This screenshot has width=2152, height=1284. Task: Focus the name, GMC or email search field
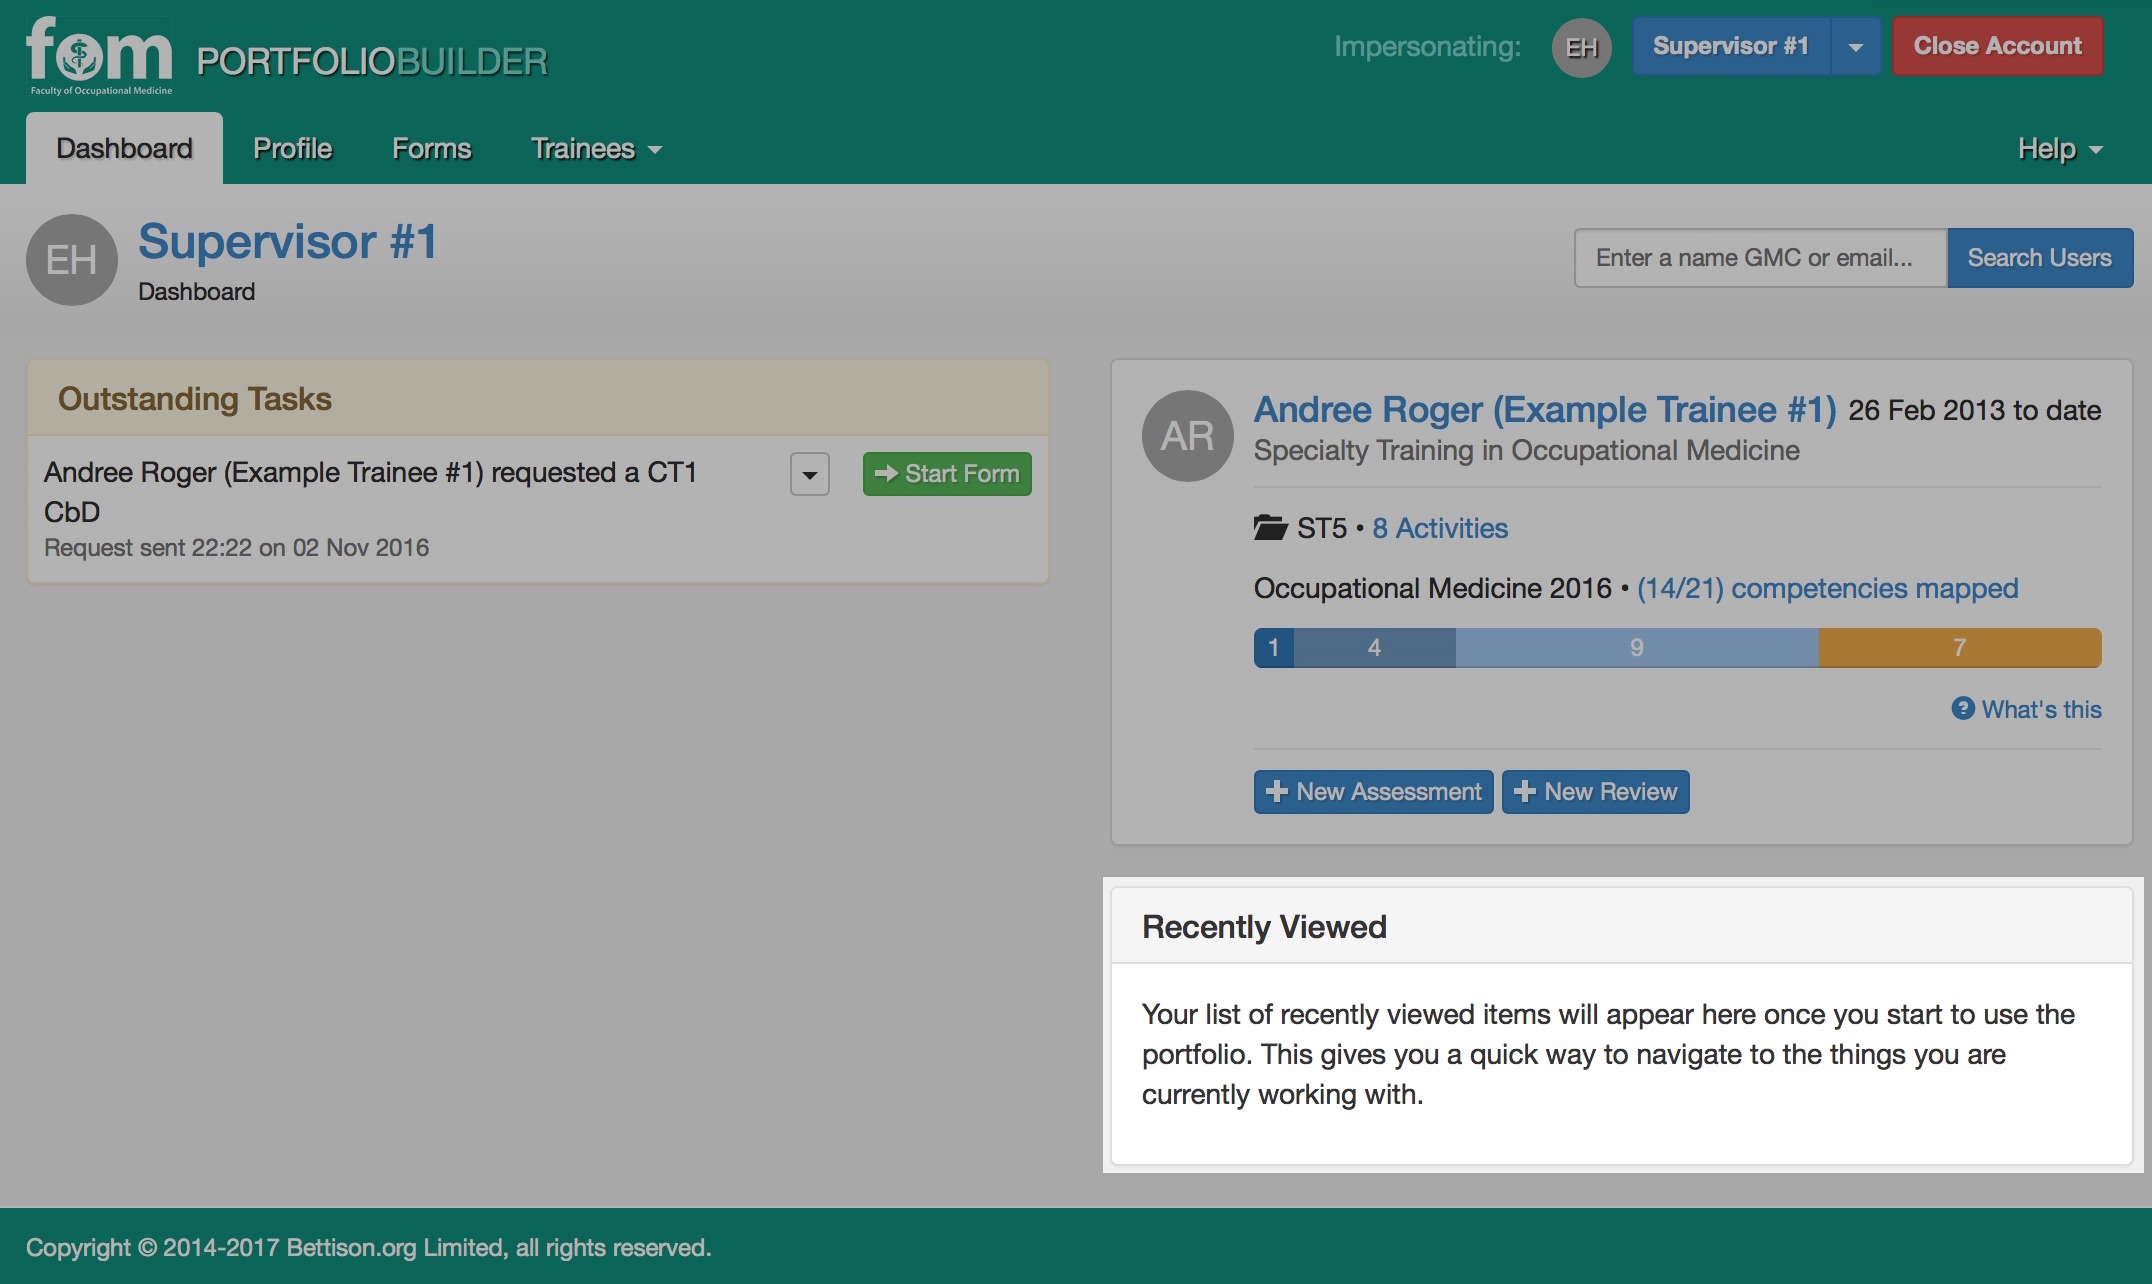tap(1761, 258)
